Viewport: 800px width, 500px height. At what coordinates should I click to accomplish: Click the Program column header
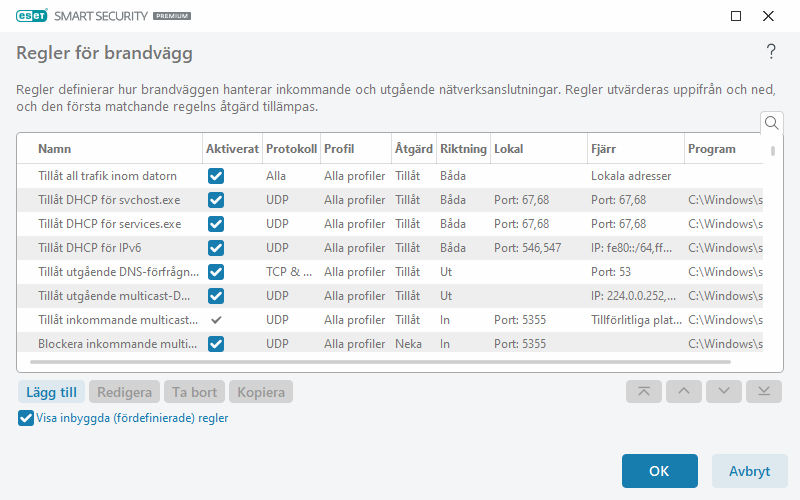(724, 149)
